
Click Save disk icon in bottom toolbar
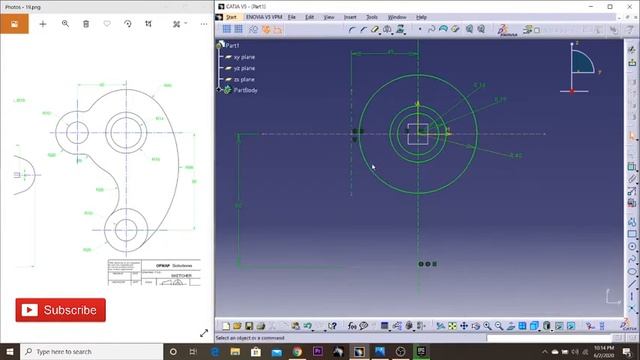pyautogui.click(x=249, y=326)
